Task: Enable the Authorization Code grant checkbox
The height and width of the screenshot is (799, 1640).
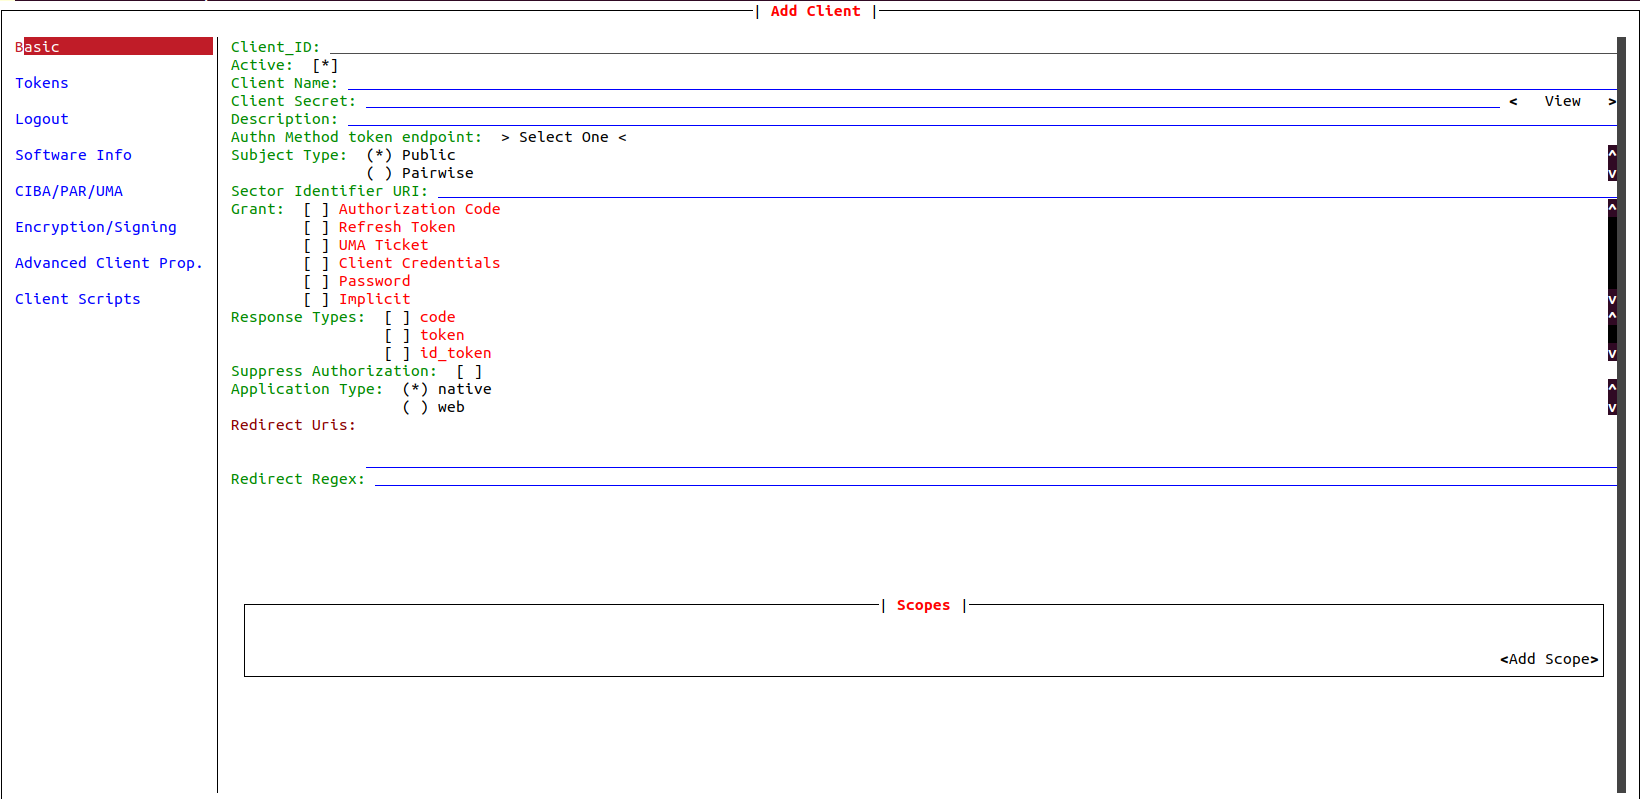Action: point(316,209)
